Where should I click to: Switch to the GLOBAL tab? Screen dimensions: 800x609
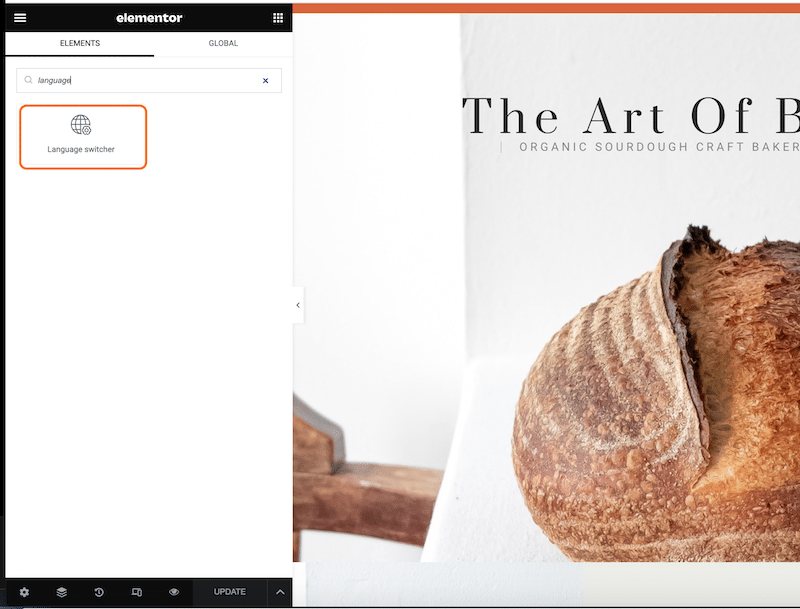pyautogui.click(x=223, y=43)
